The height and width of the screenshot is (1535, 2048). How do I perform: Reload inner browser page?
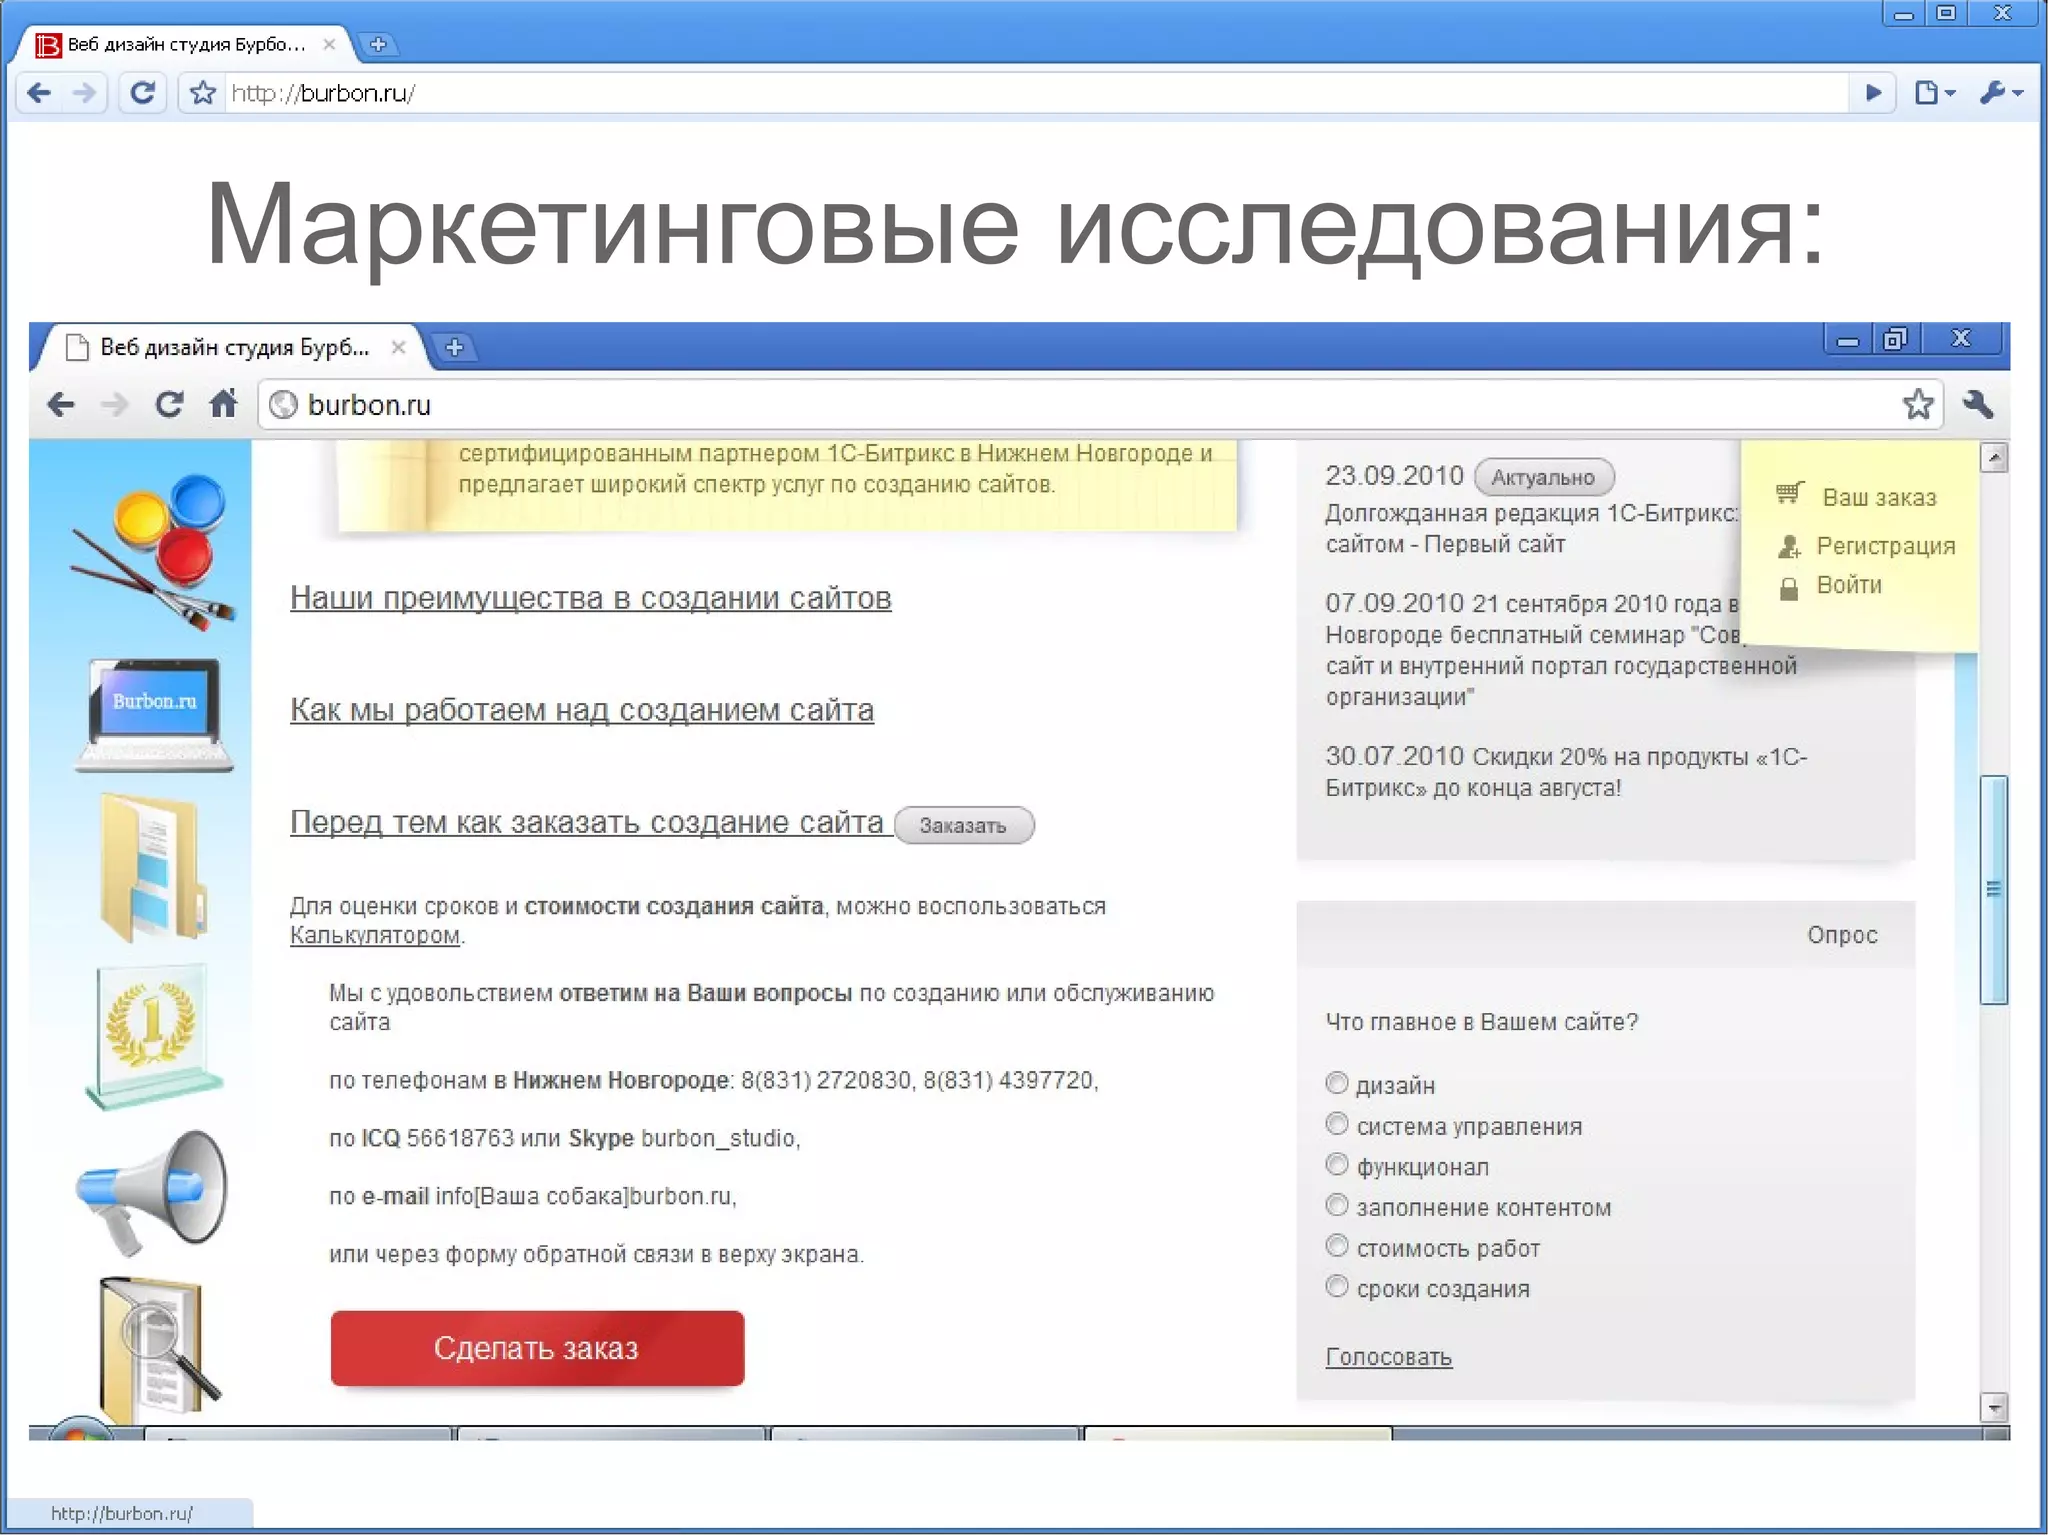coord(169,404)
